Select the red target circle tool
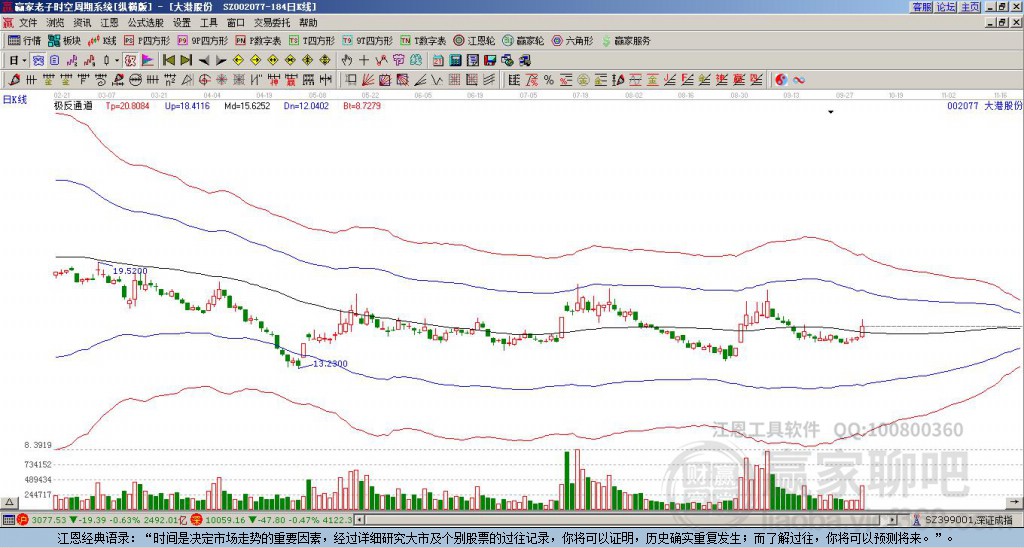This screenshot has width=1024, height=548. click(x=204, y=80)
